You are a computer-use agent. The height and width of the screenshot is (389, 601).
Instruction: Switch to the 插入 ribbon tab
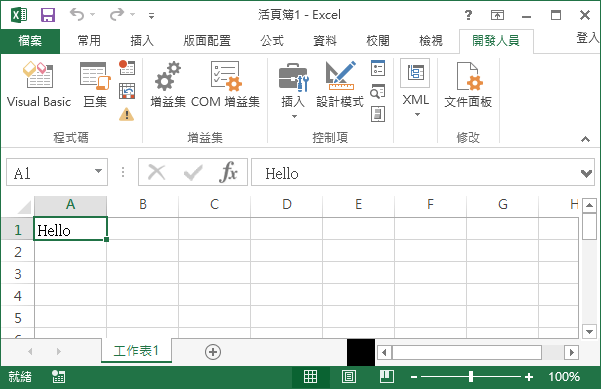142,40
